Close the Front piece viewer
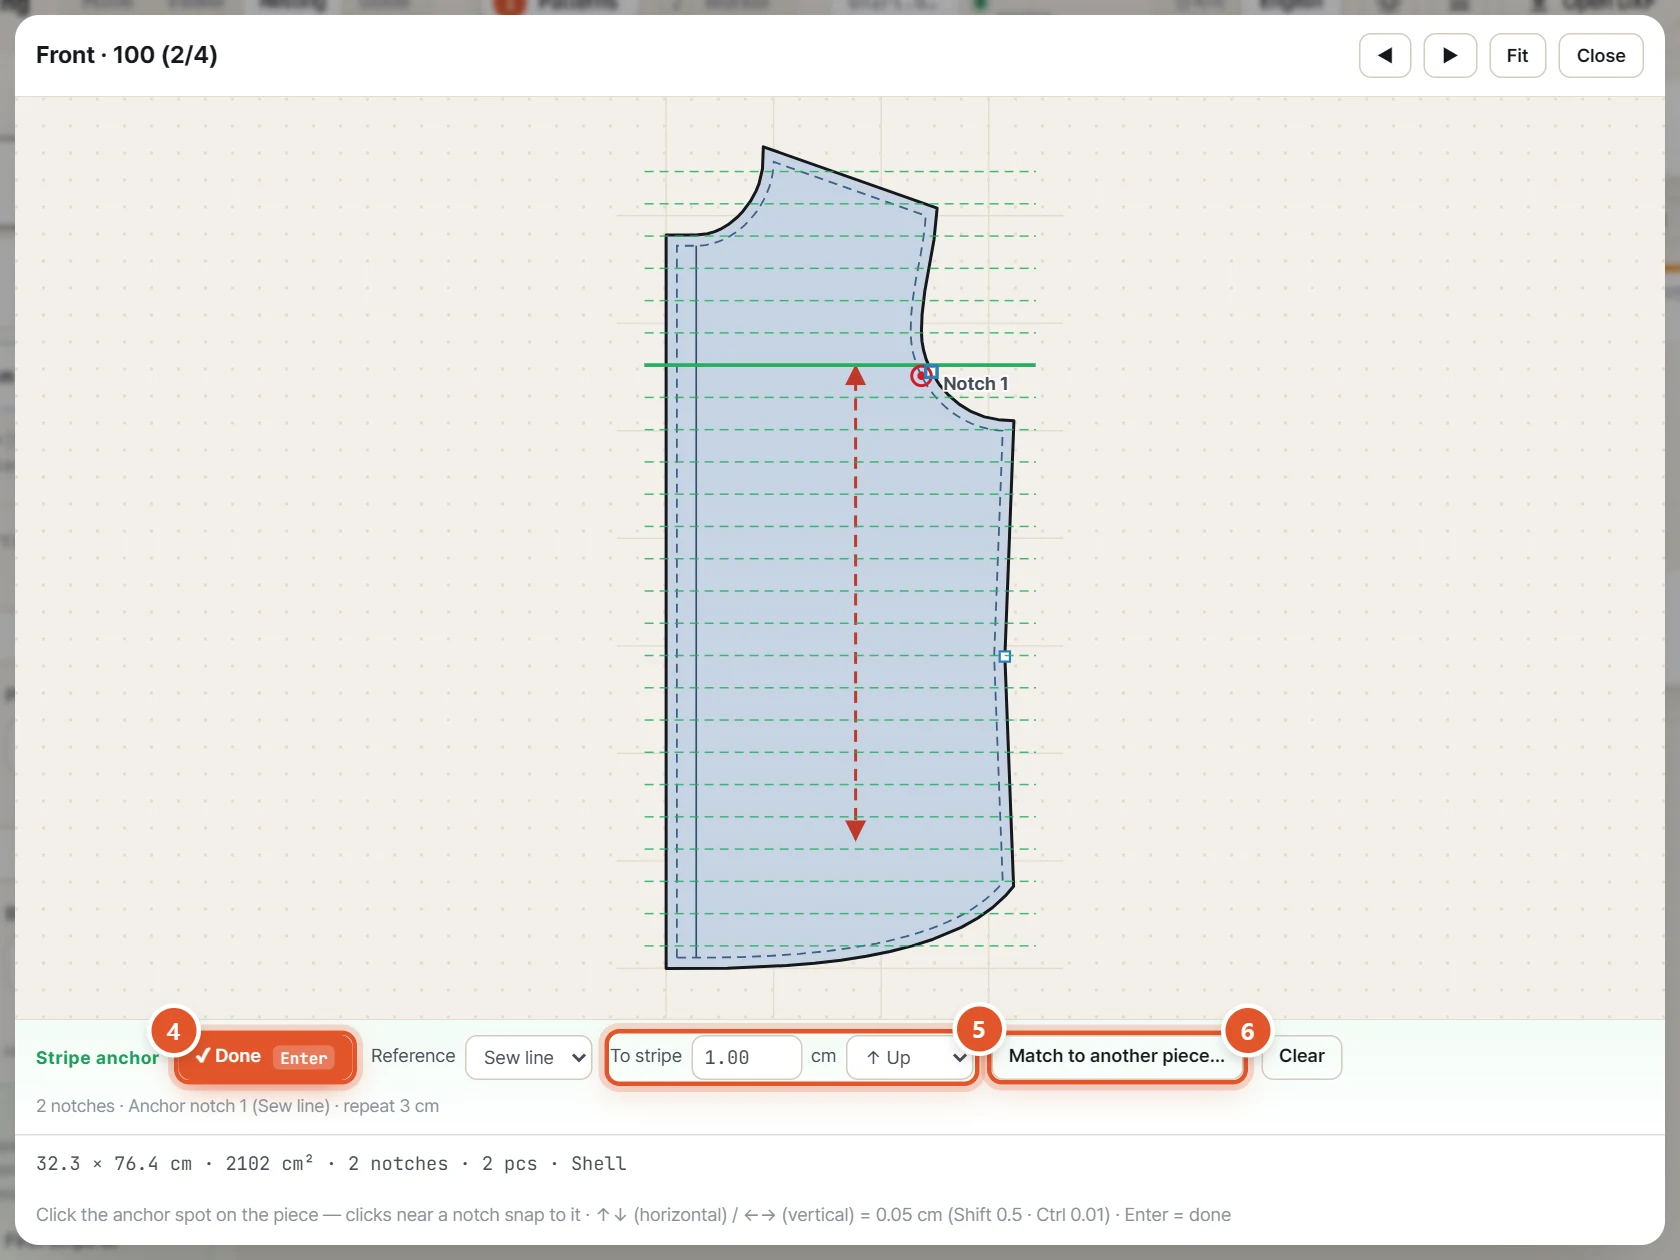The height and width of the screenshot is (1260, 1680). 1600,56
